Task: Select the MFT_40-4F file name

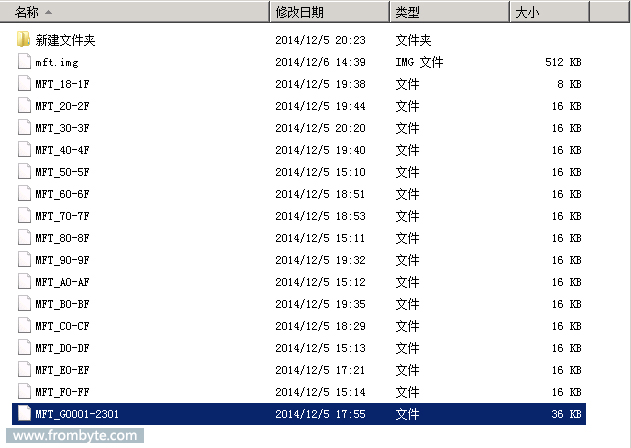Action: click(62, 150)
